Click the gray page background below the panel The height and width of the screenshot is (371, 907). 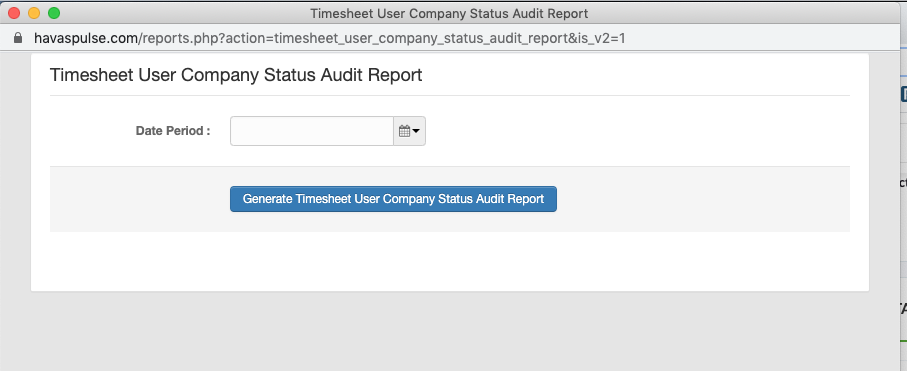pos(449,331)
